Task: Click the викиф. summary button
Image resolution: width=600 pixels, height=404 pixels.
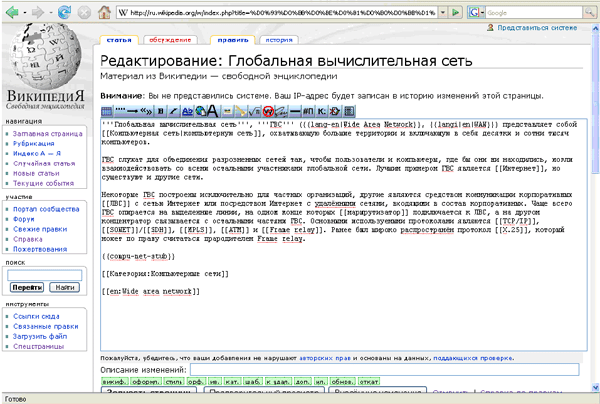Action: point(114,381)
